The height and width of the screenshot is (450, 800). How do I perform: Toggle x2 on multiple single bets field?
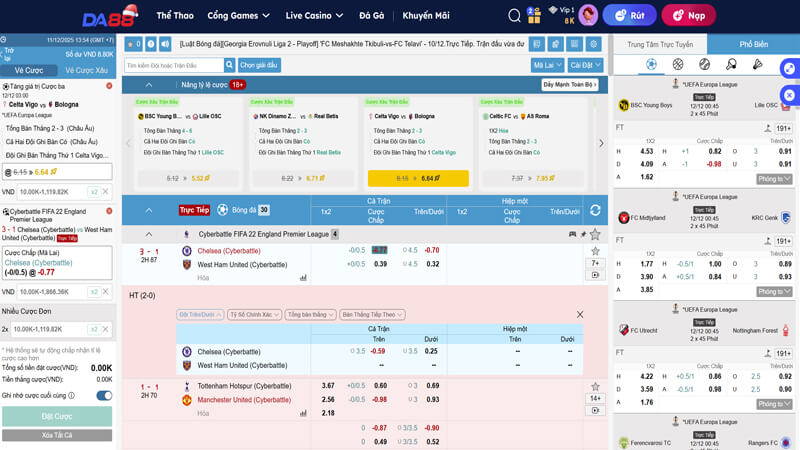tap(93, 329)
